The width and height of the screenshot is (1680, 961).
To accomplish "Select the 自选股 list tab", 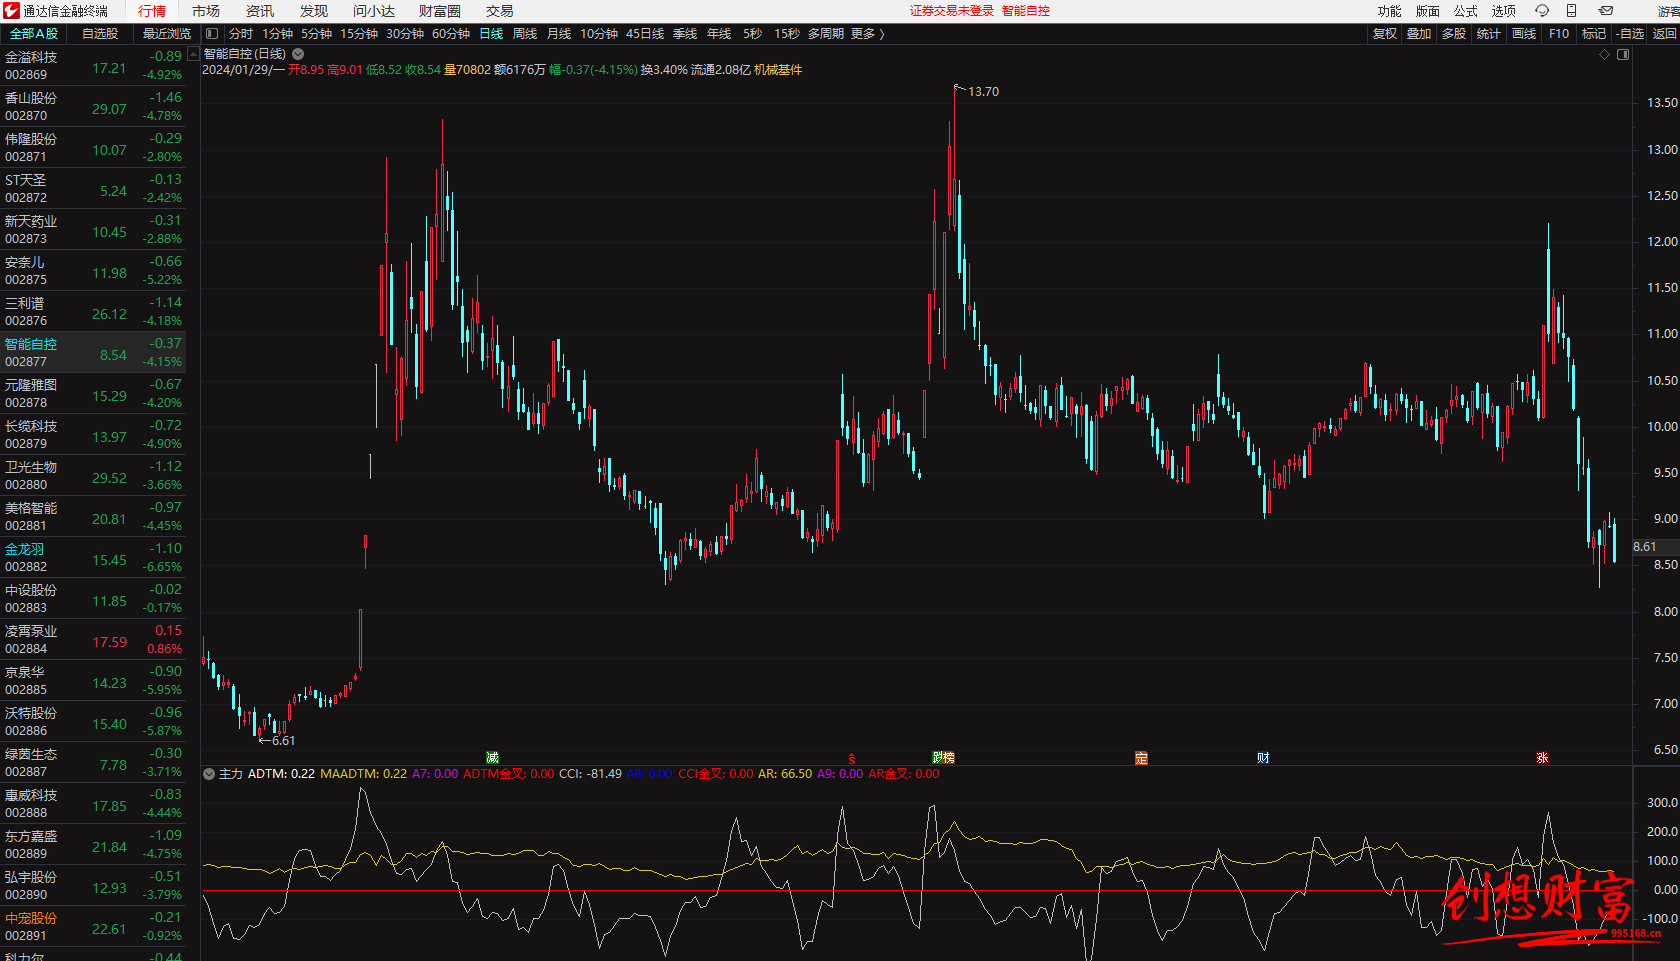I will click(100, 34).
